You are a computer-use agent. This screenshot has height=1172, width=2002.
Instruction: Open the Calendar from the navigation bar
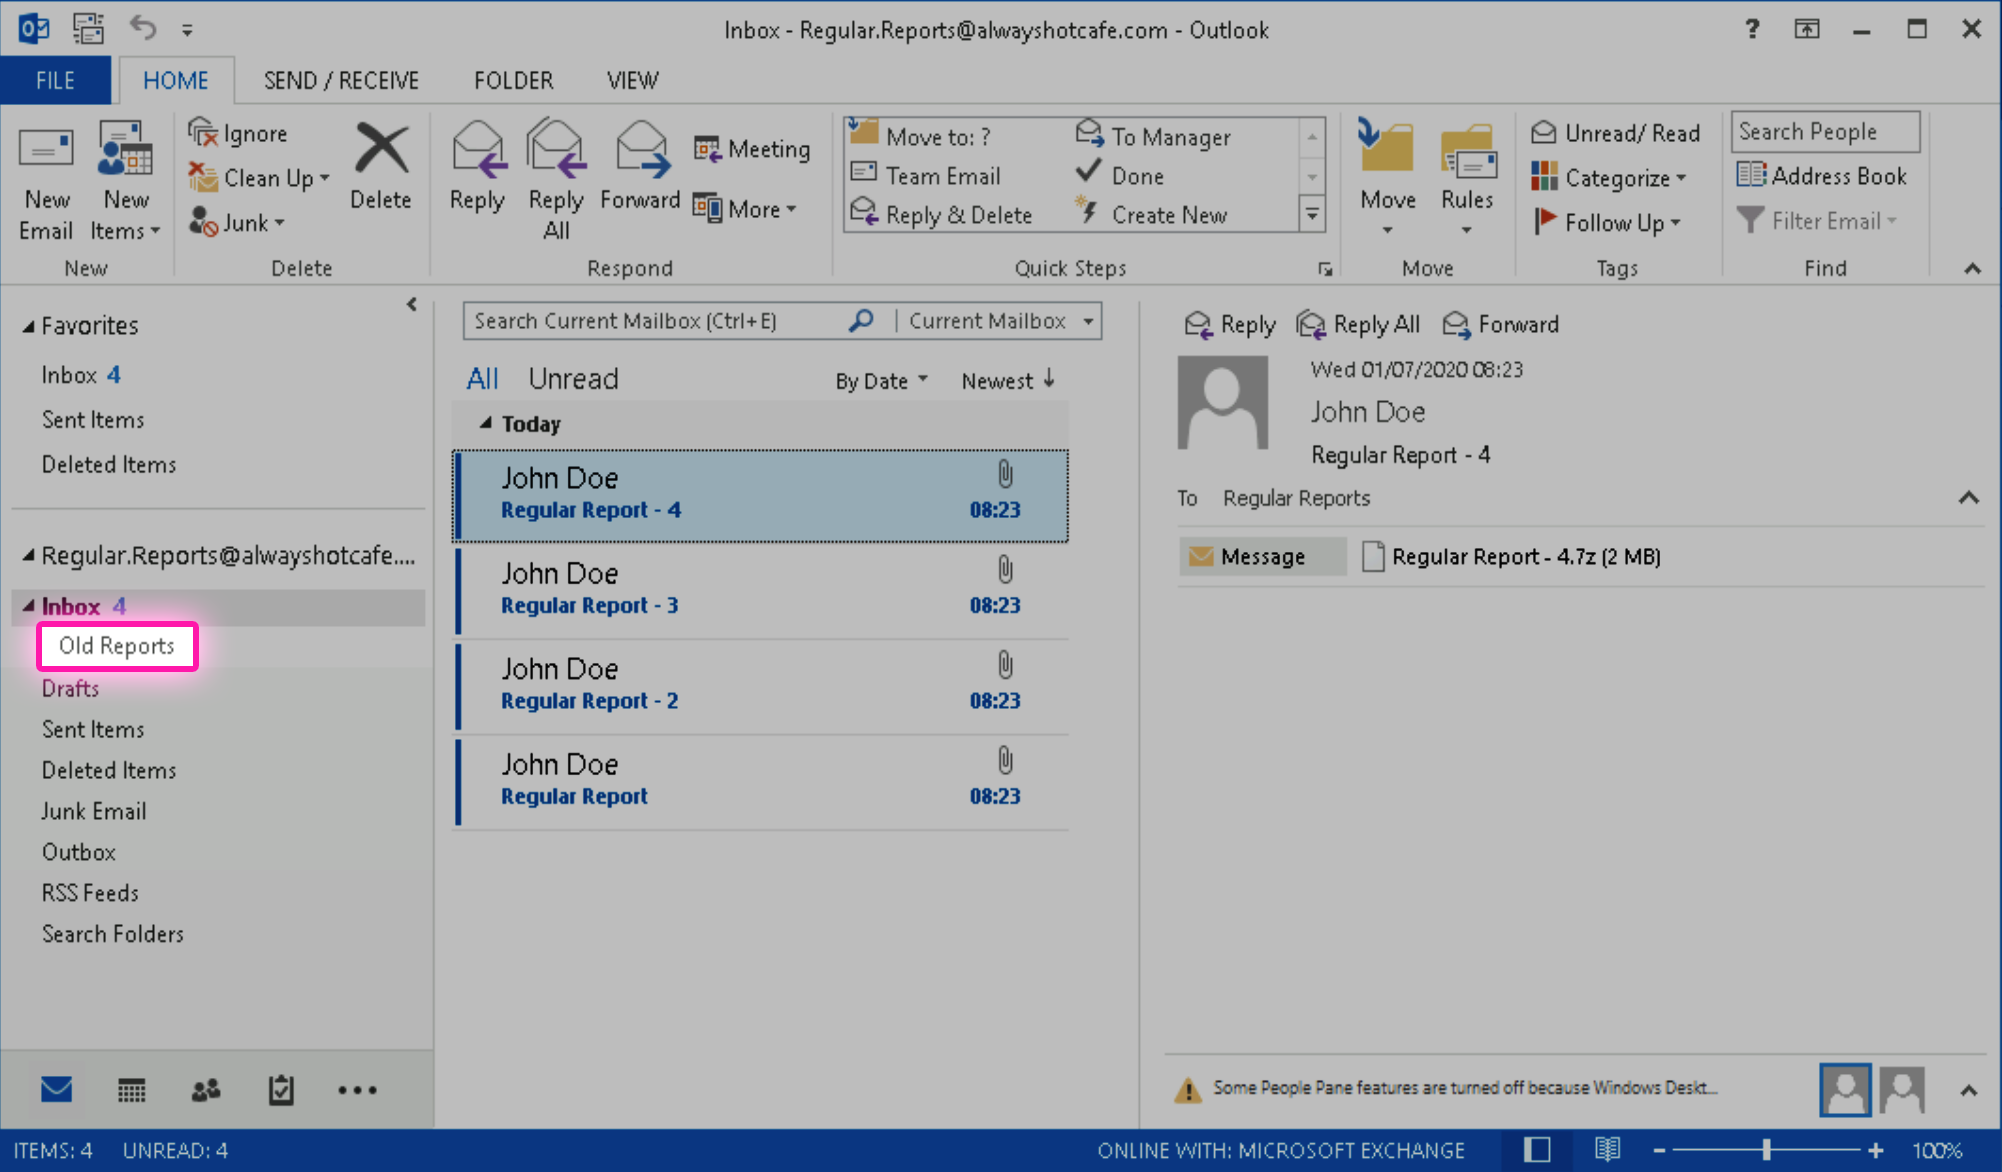131,1089
